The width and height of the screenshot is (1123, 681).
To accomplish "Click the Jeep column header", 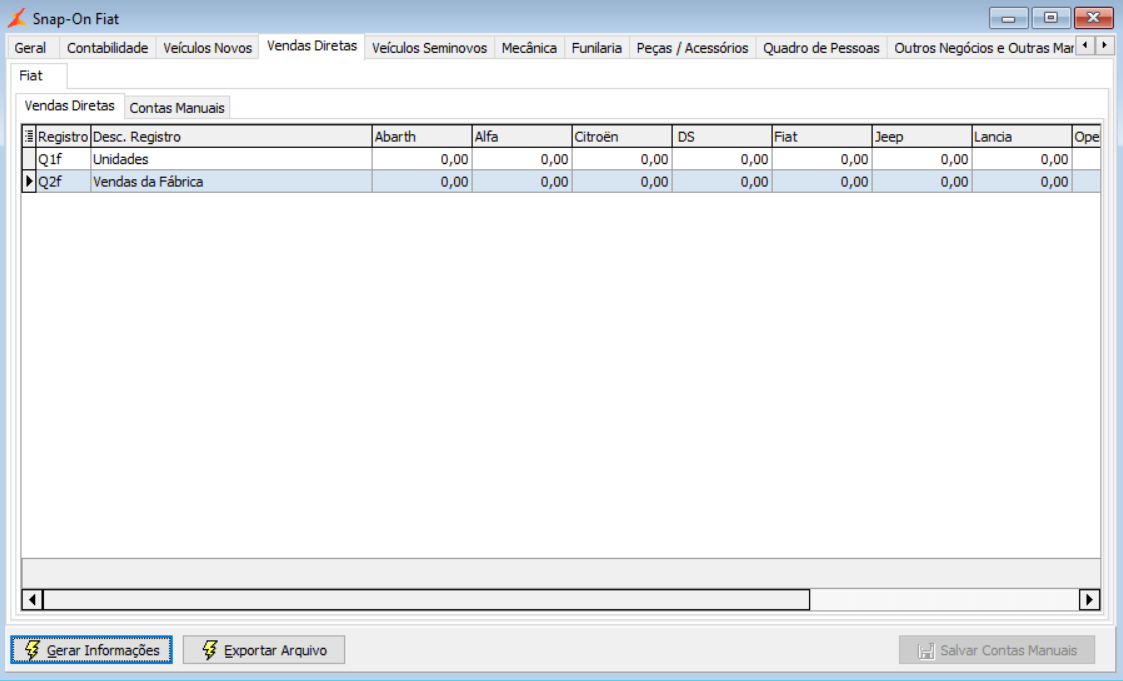I will click(x=922, y=136).
